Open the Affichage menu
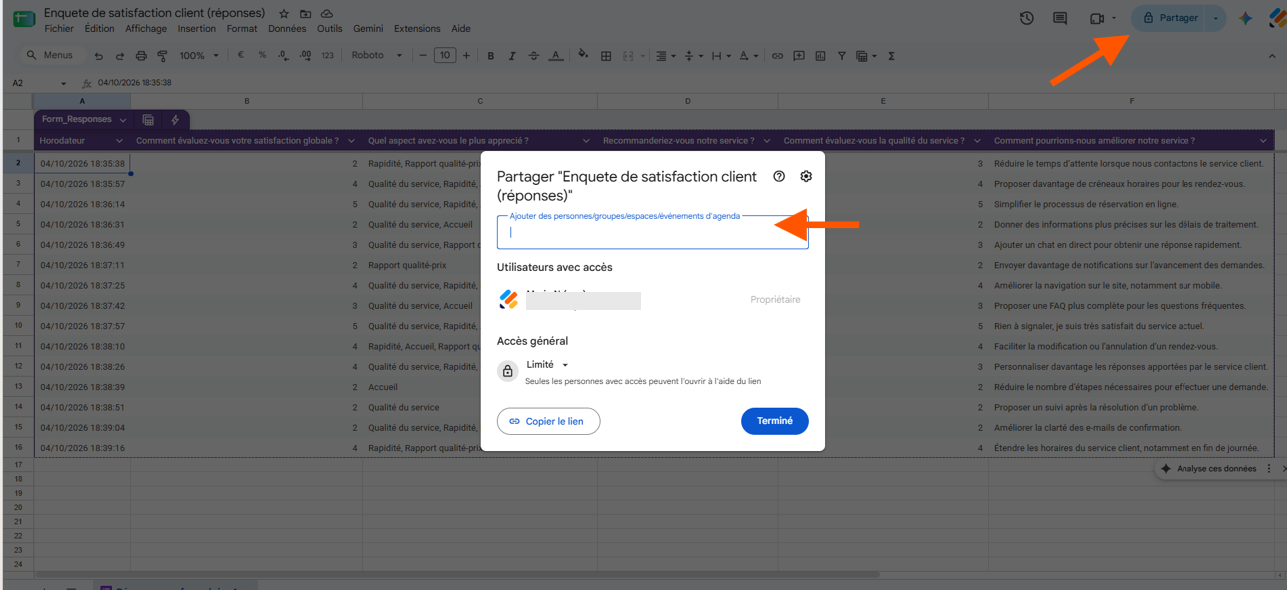 (146, 29)
